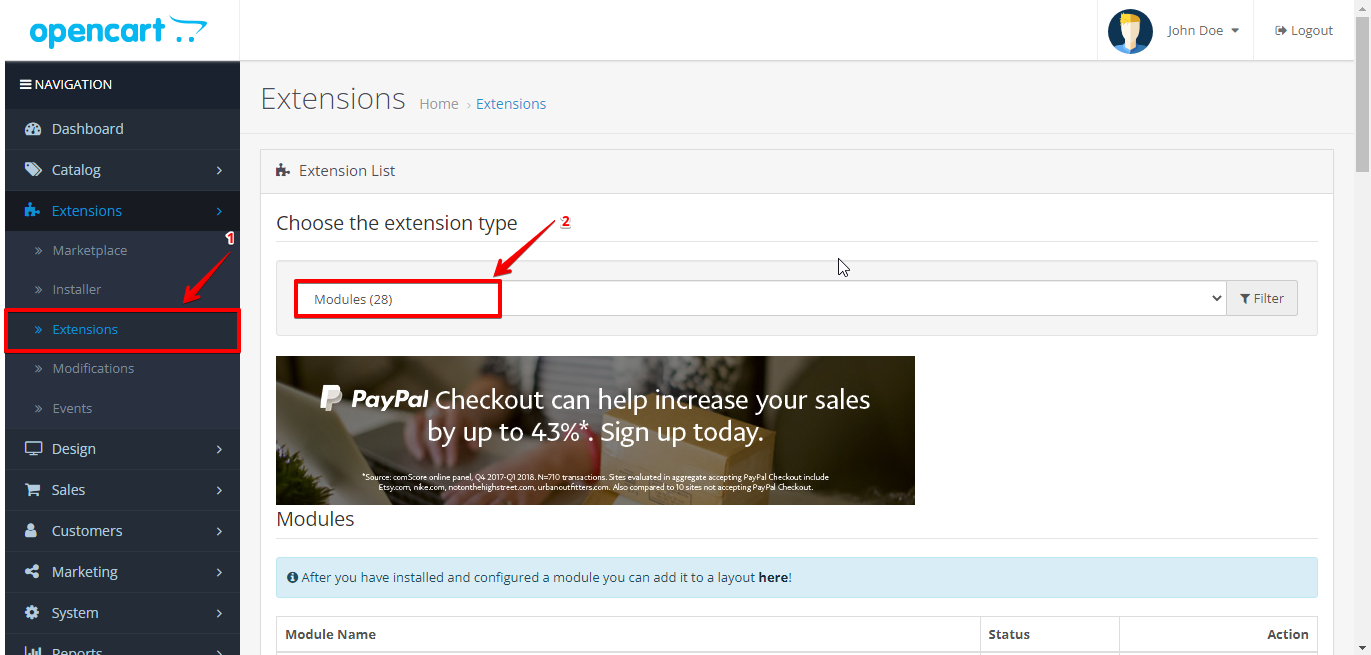Click the Catalog tags icon

coord(33,170)
